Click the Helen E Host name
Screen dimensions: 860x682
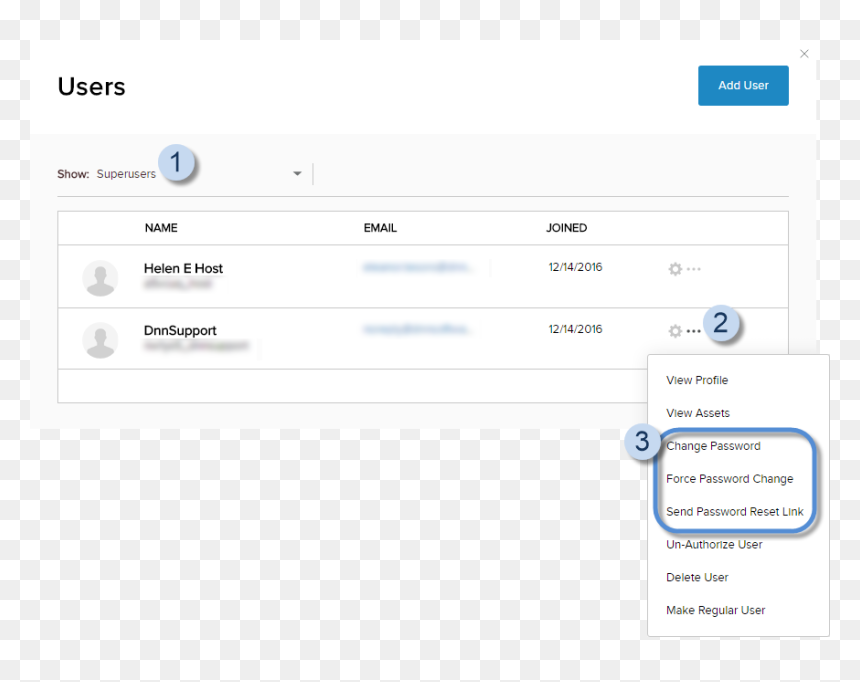[183, 268]
